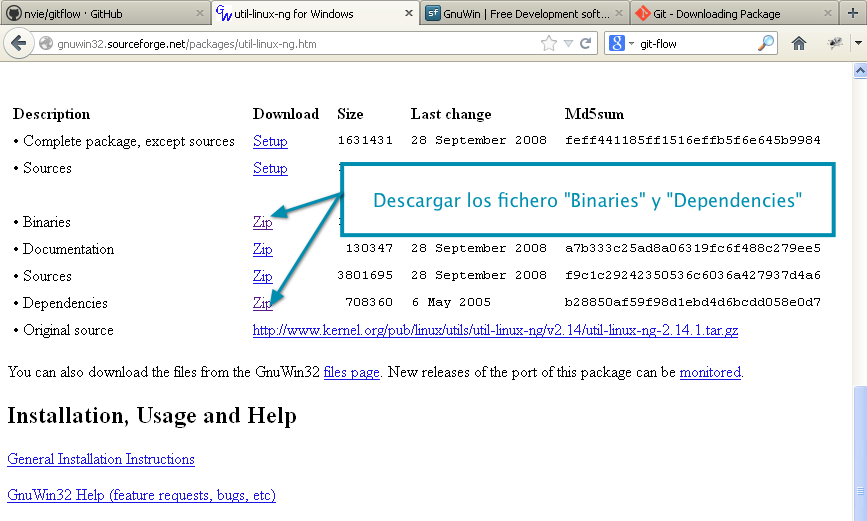Click the monitored releases link
This screenshot has width=867, height=521.
tap(710, 372)
